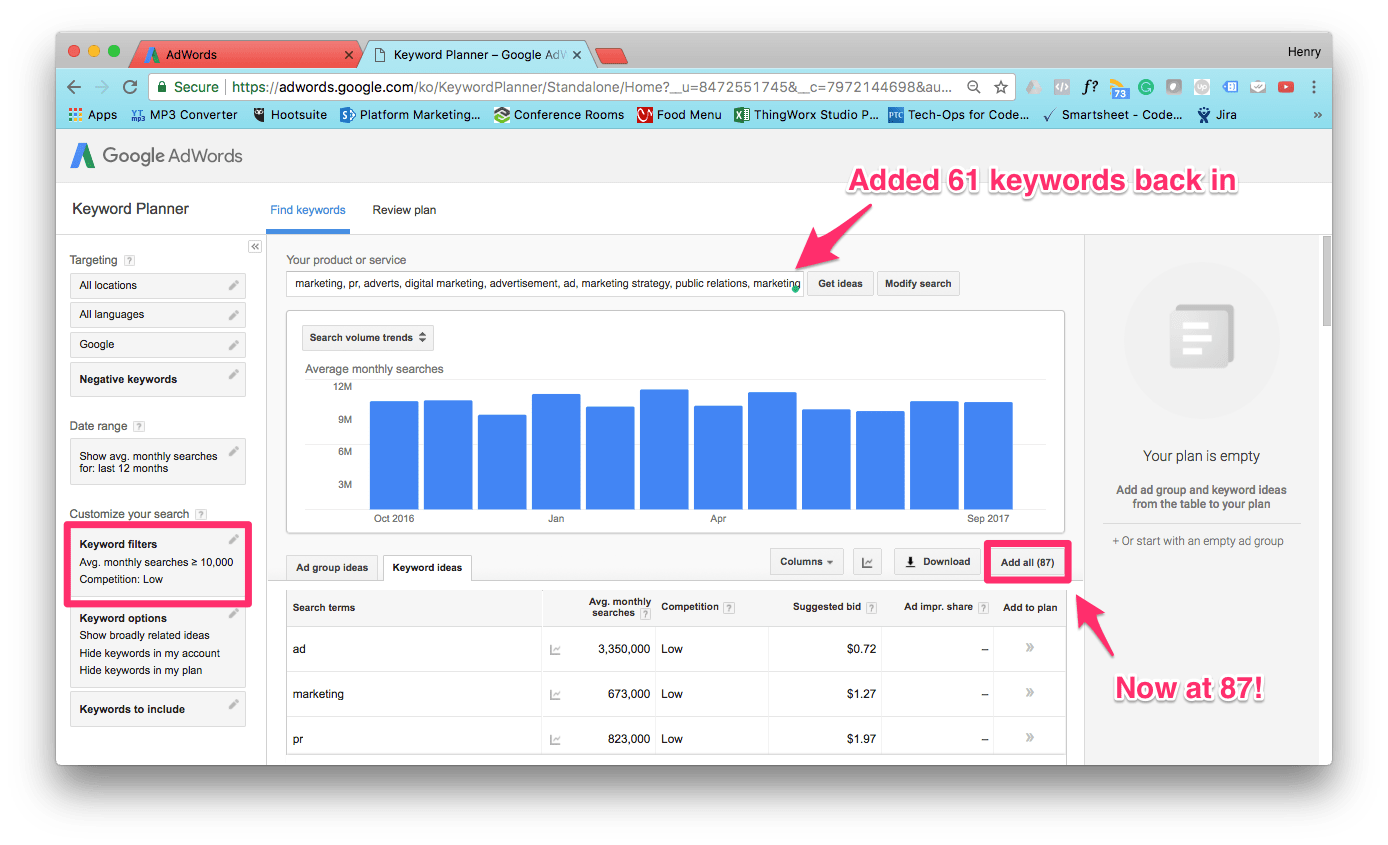Click 'Or start with an empty ad group'

1197,541
